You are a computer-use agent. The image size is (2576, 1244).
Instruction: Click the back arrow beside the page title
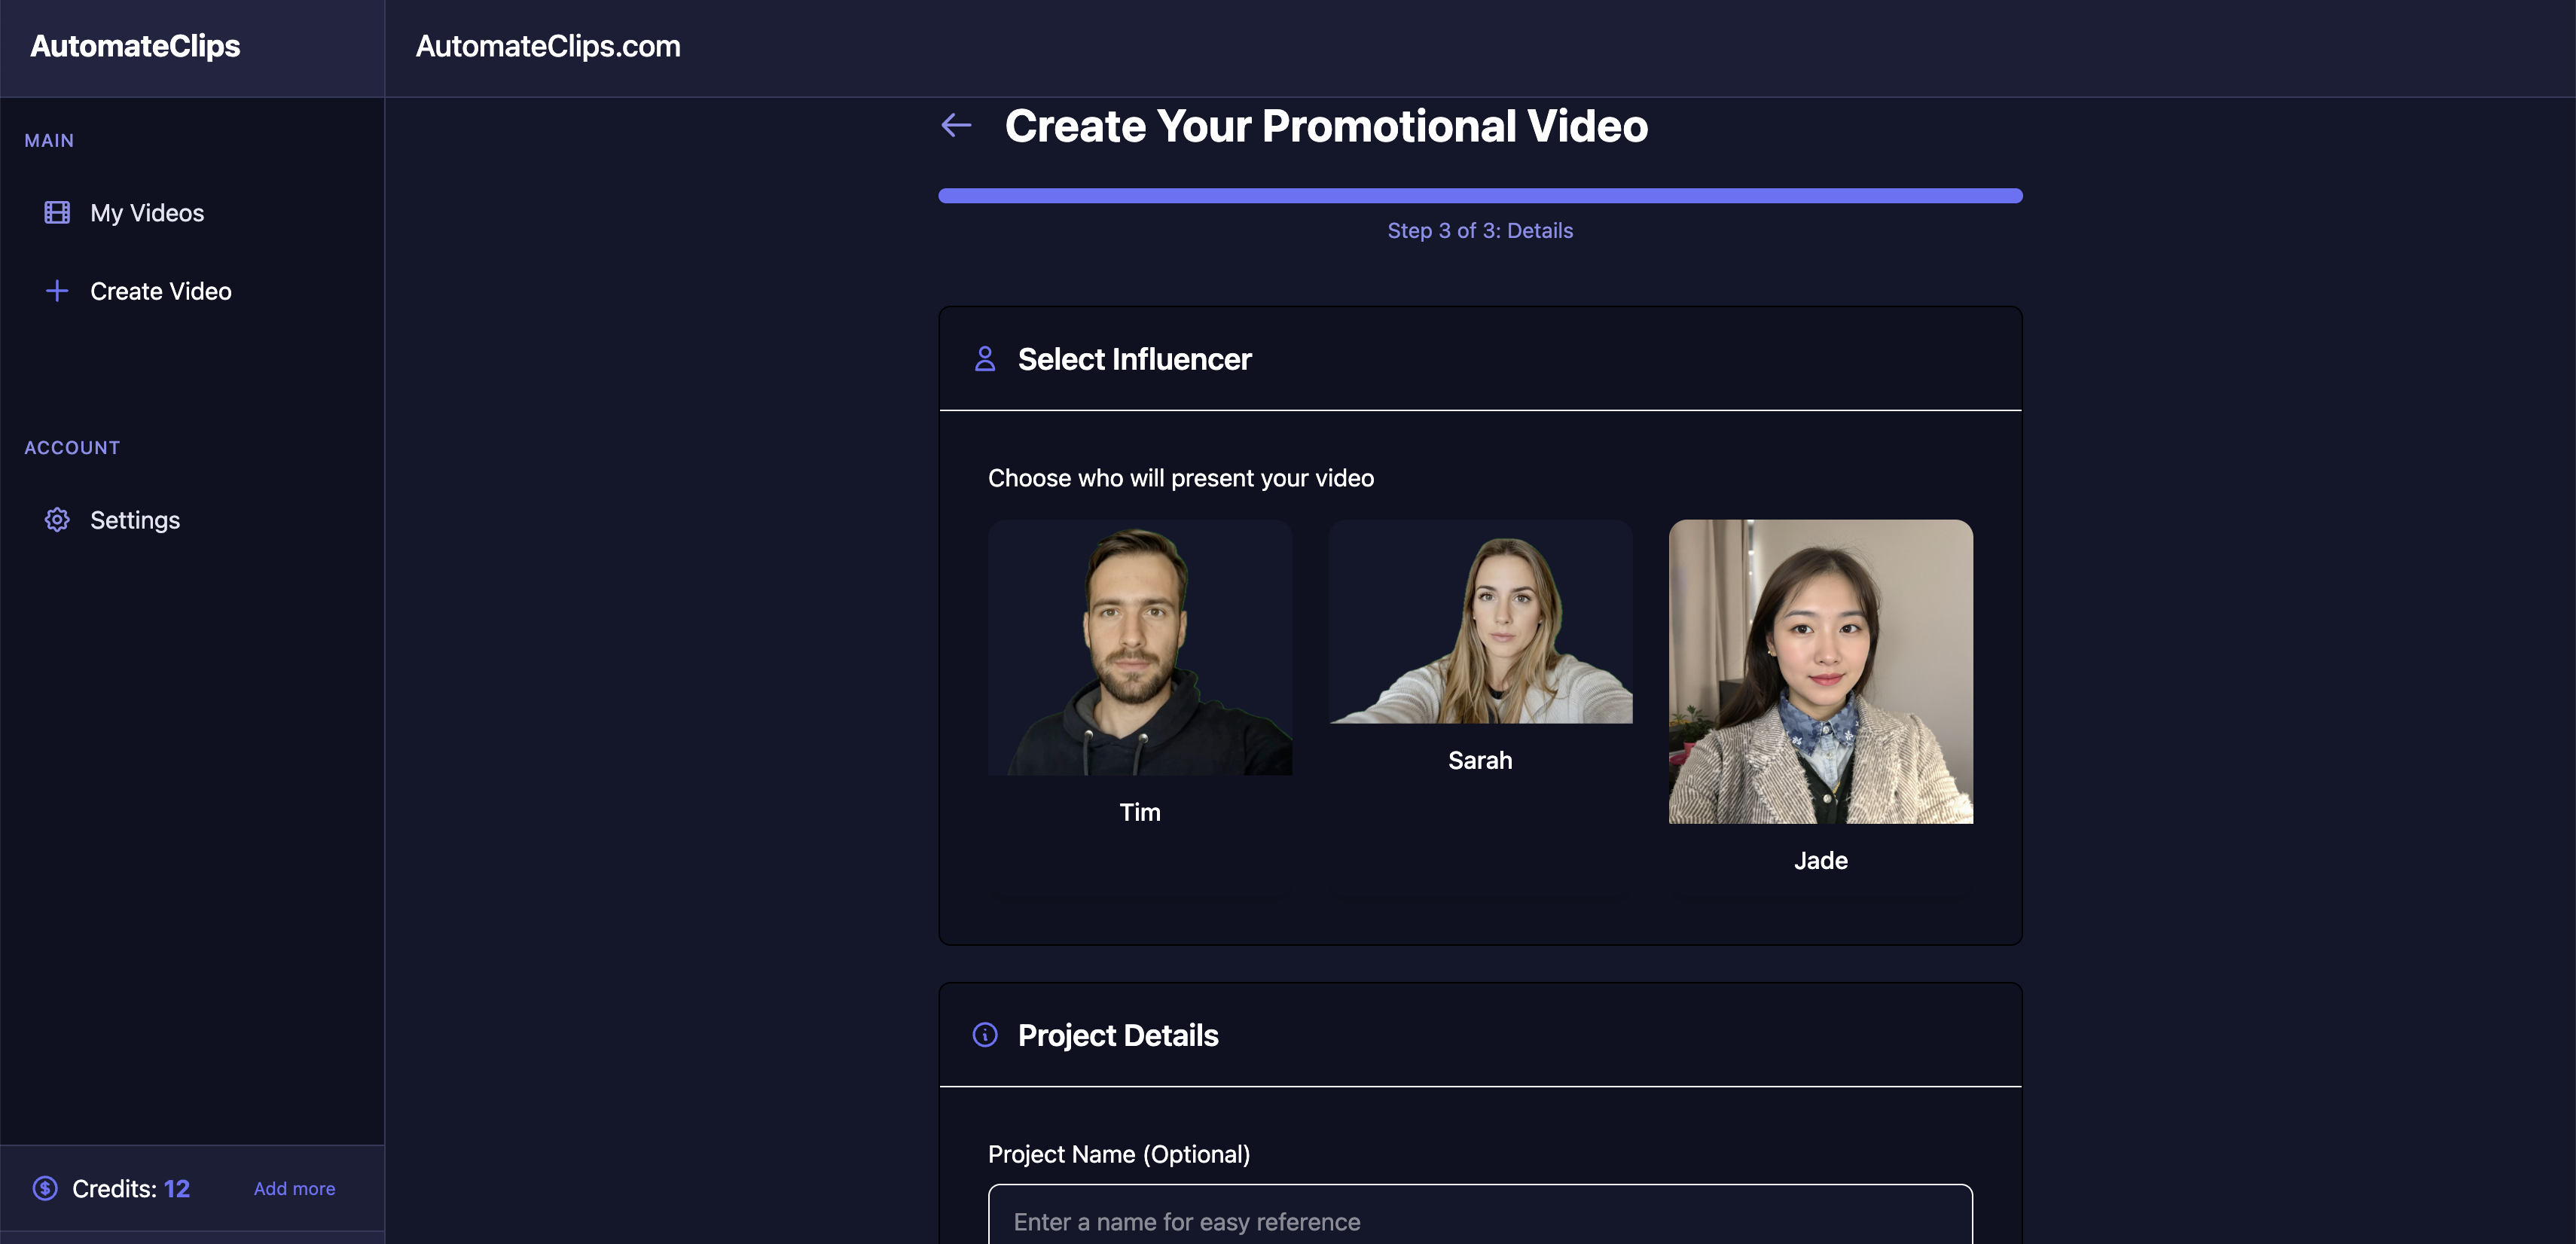[956, 125]
